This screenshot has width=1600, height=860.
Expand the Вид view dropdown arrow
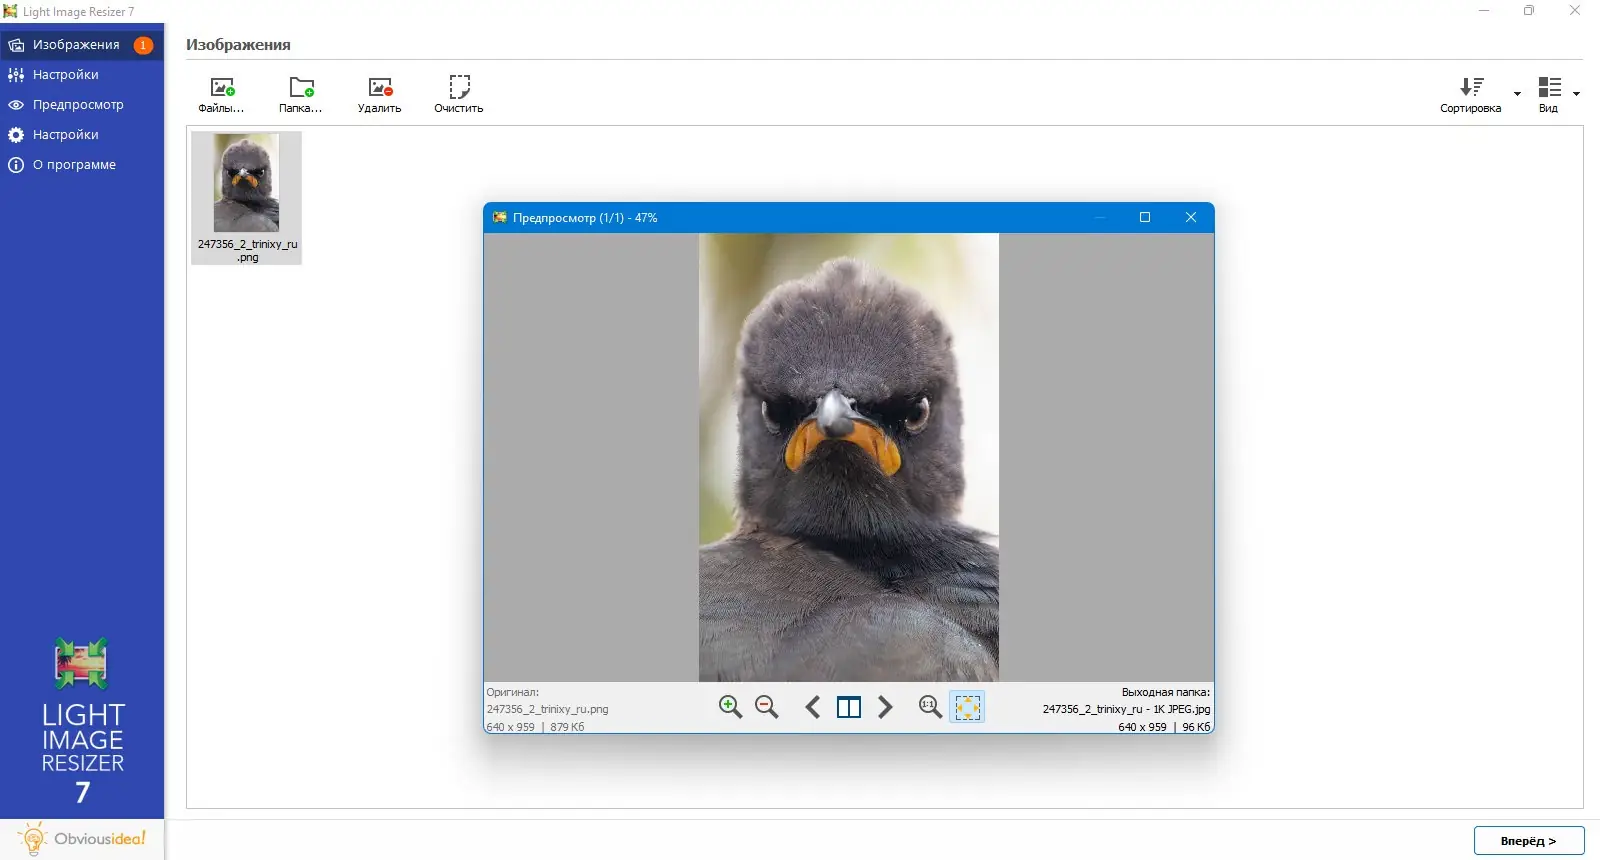(x=1576, y=93)
